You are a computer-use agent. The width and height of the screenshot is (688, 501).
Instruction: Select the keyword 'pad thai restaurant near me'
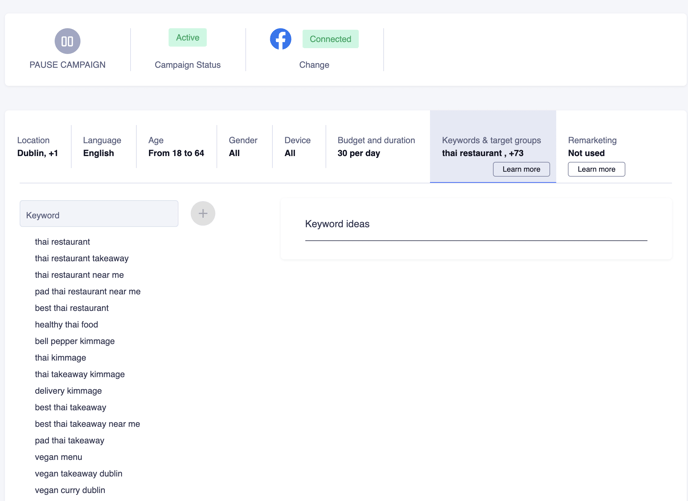coord(88,292)
